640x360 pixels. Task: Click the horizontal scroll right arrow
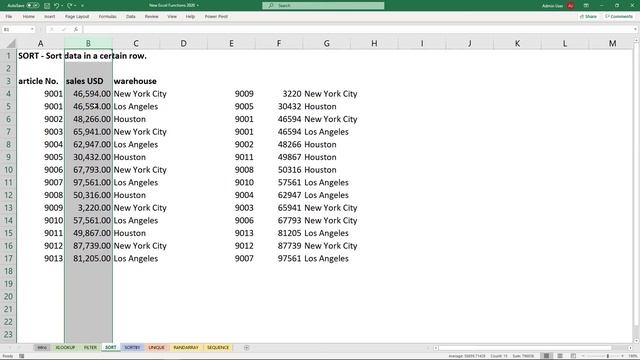click(630, 348)
